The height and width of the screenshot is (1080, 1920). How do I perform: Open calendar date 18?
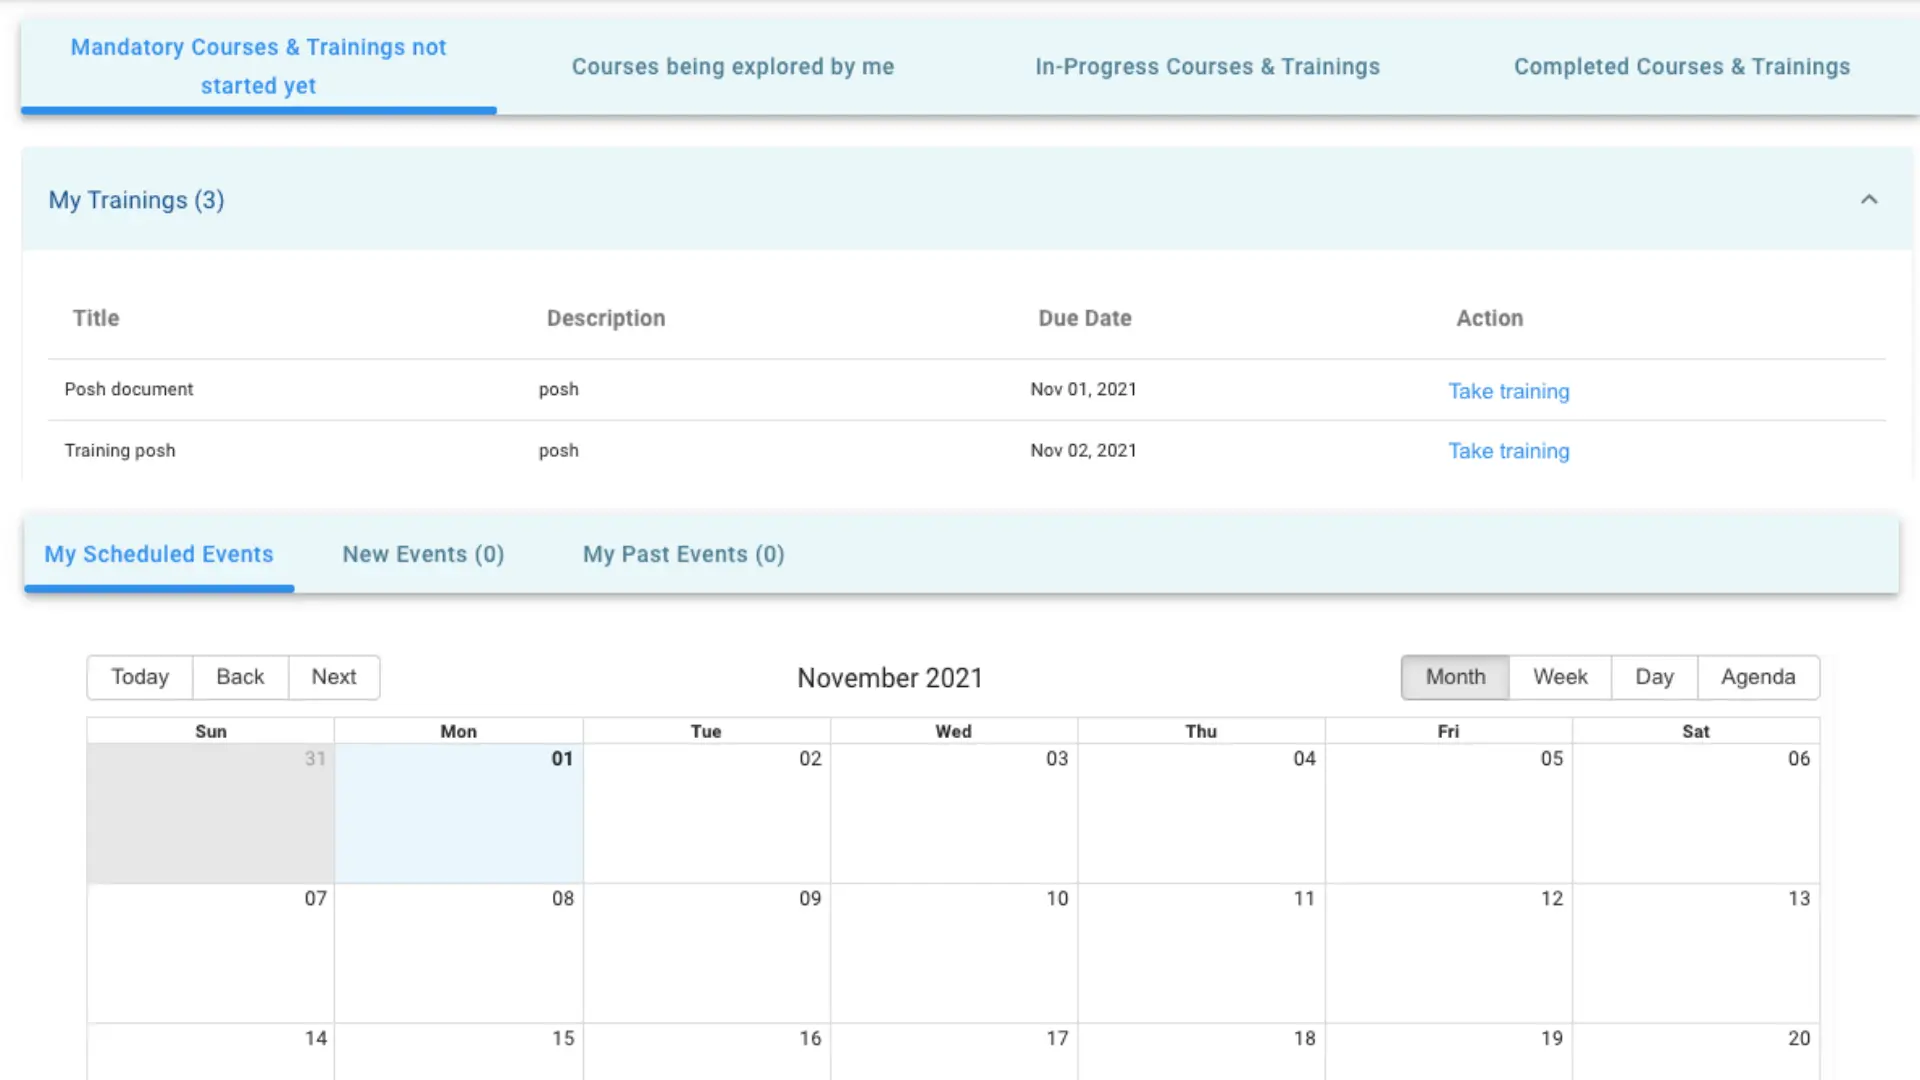1304,1038
